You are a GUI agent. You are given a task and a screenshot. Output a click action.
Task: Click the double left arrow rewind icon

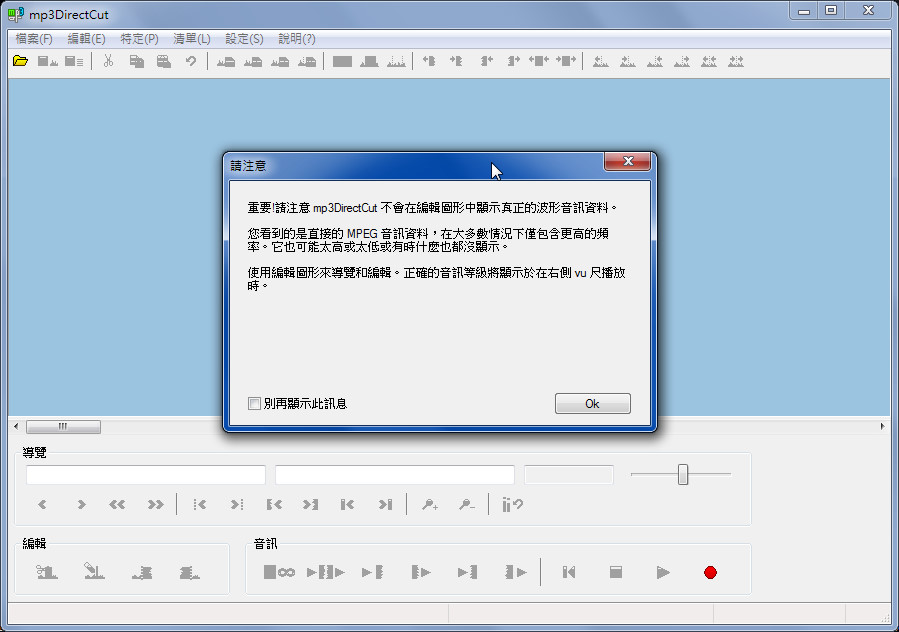pyautogui.click(x=117, y=505)
